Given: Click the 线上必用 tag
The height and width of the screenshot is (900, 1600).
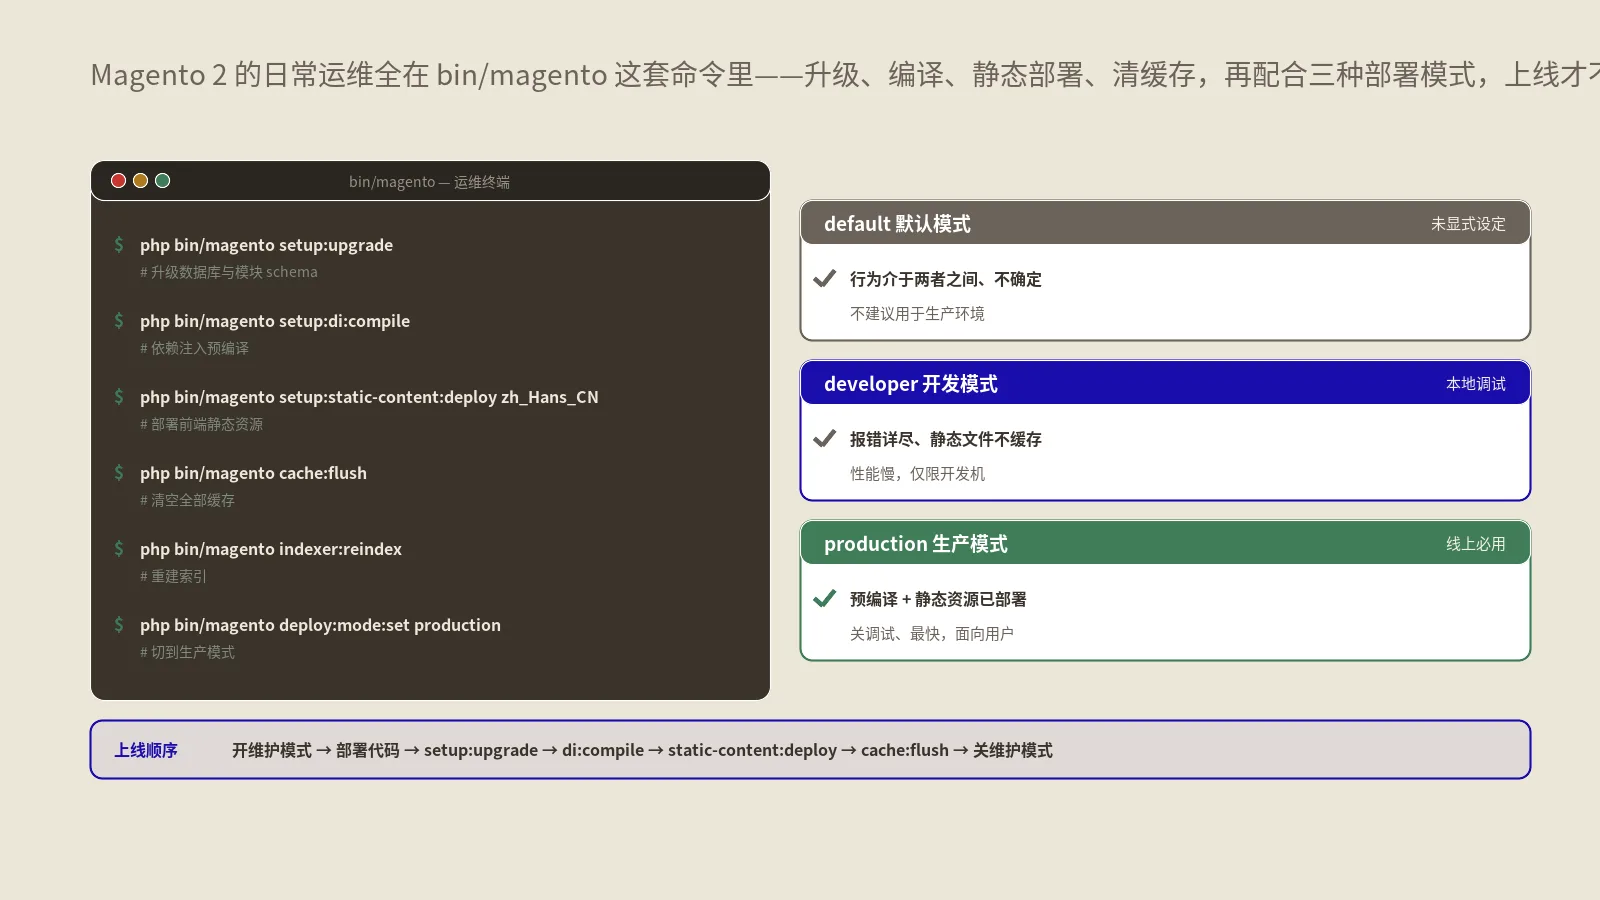Looking at the screenshot, I should [1476, 544].
